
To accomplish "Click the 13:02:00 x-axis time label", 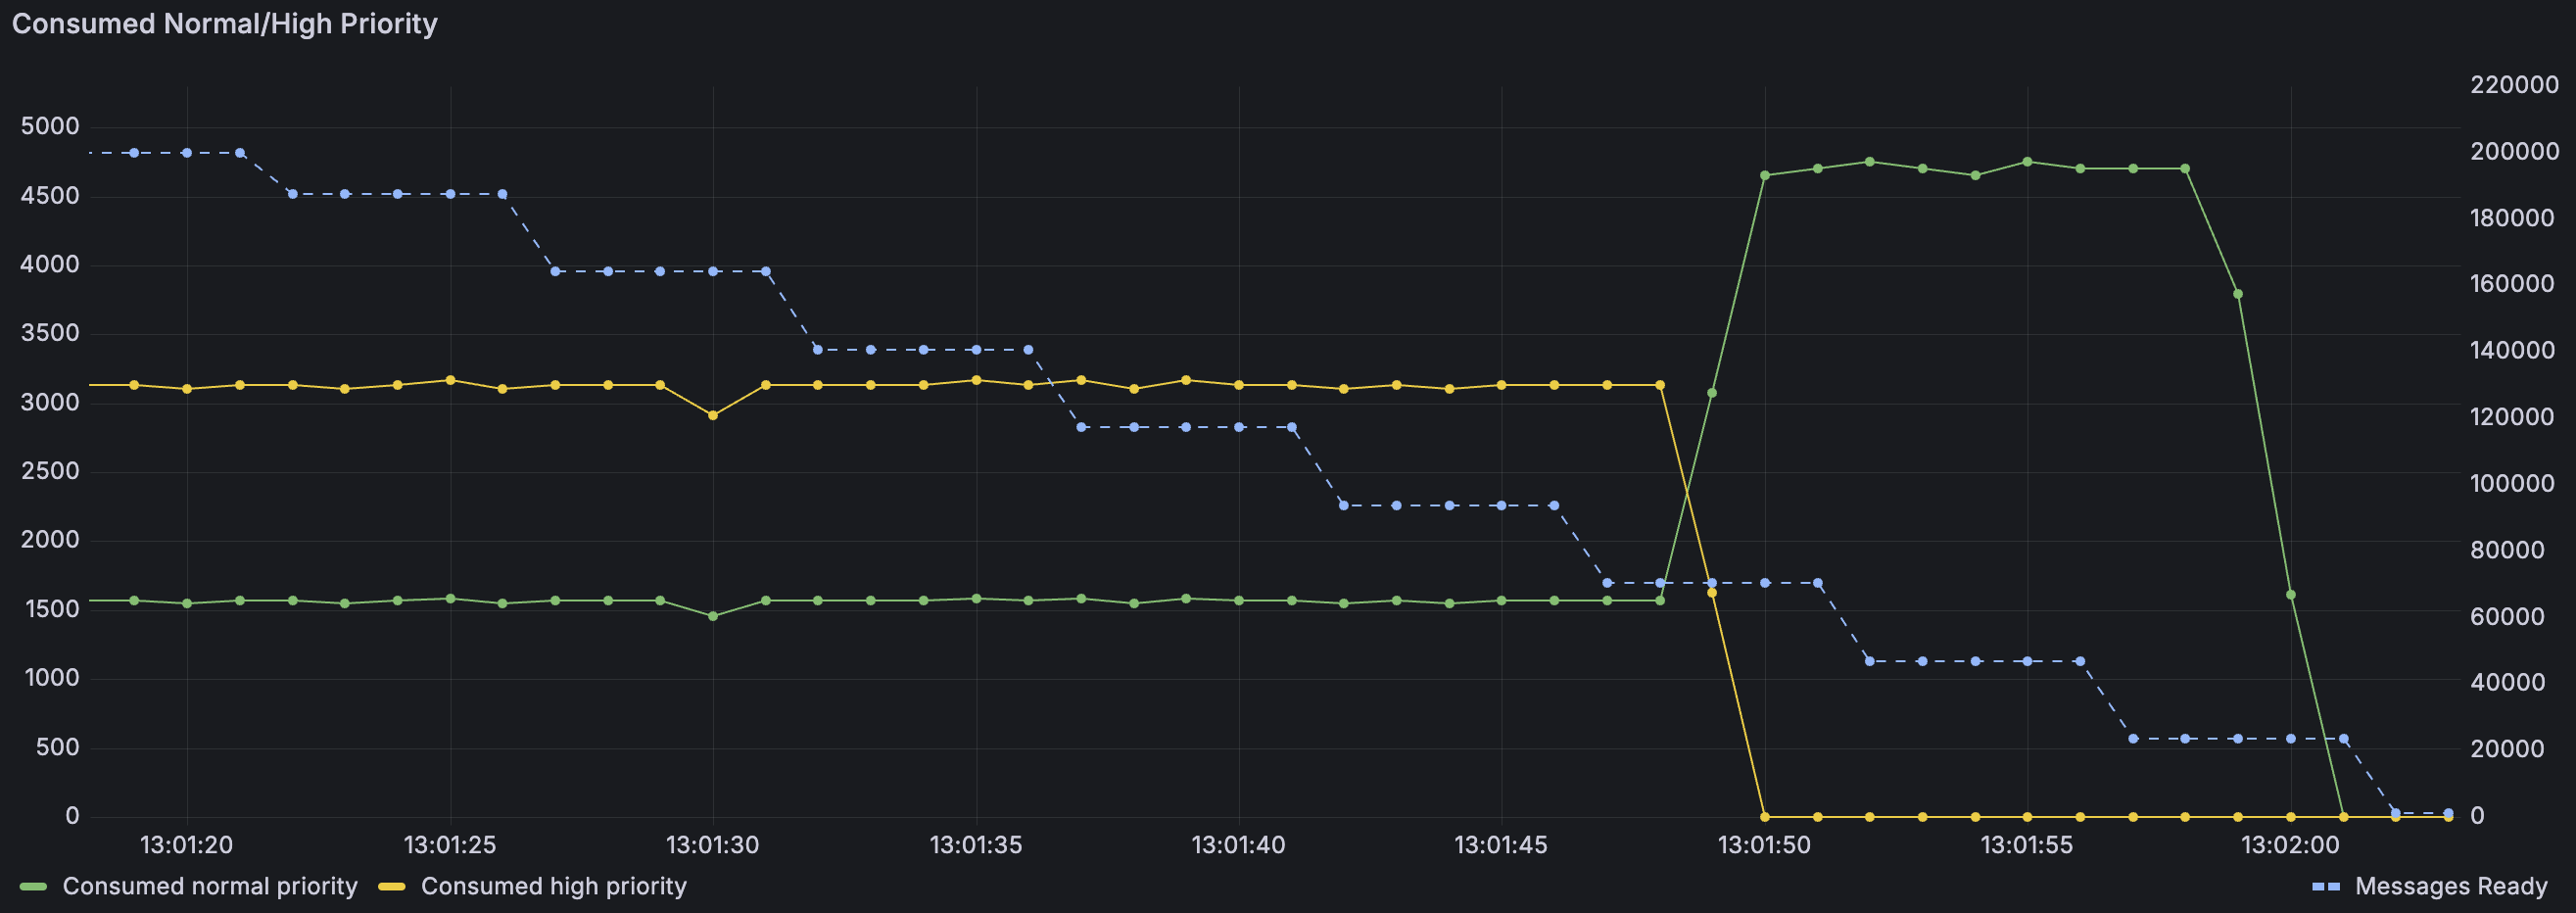I will coord(2290,845).
